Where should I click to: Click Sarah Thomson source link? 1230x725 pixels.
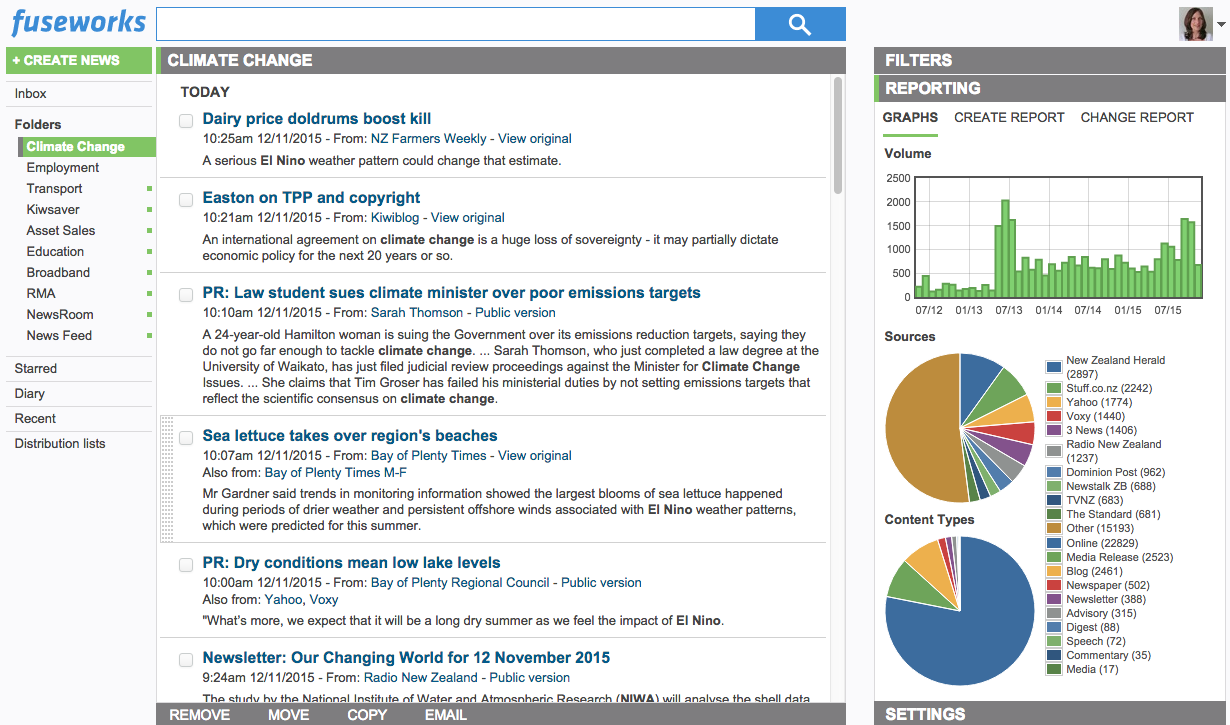click(417, 313)
